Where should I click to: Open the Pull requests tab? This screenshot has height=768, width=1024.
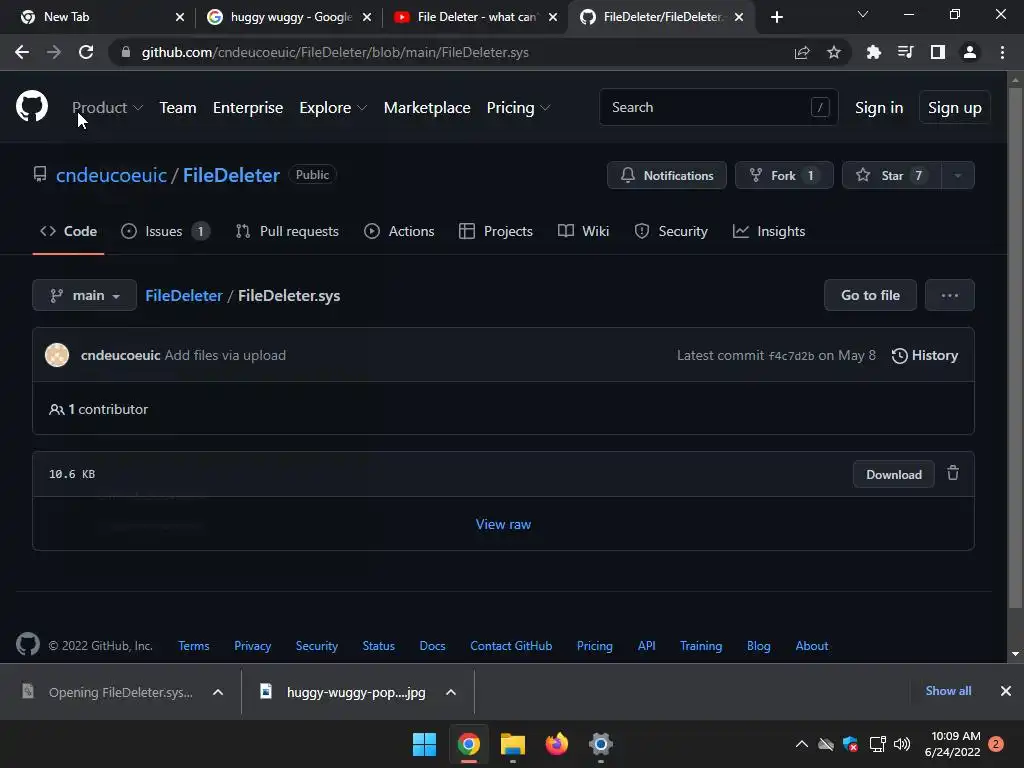[287, 231]
